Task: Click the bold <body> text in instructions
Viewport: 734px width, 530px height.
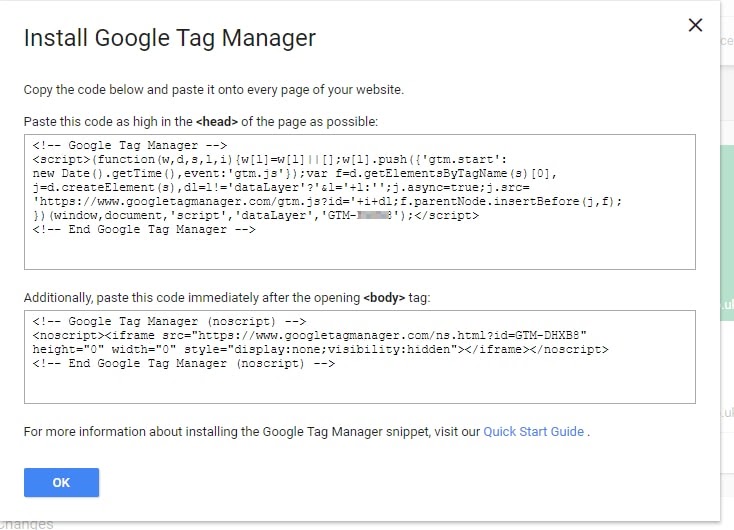Action: click(384, 298)
